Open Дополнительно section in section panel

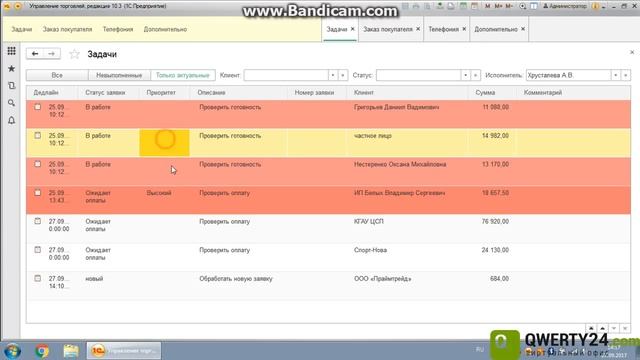165,29
